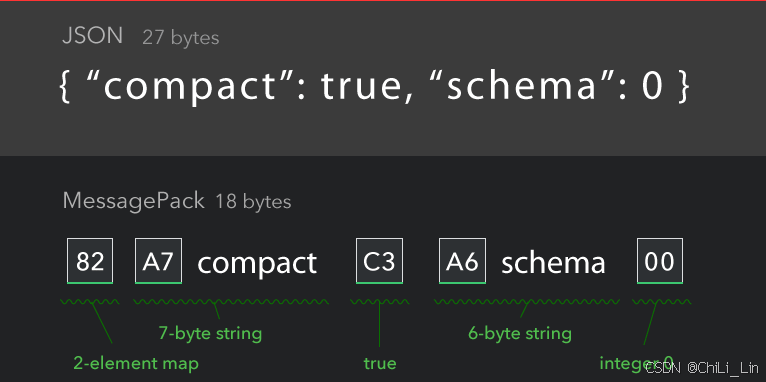Click the "compact" key in JSON text

(x=192, y=86)
